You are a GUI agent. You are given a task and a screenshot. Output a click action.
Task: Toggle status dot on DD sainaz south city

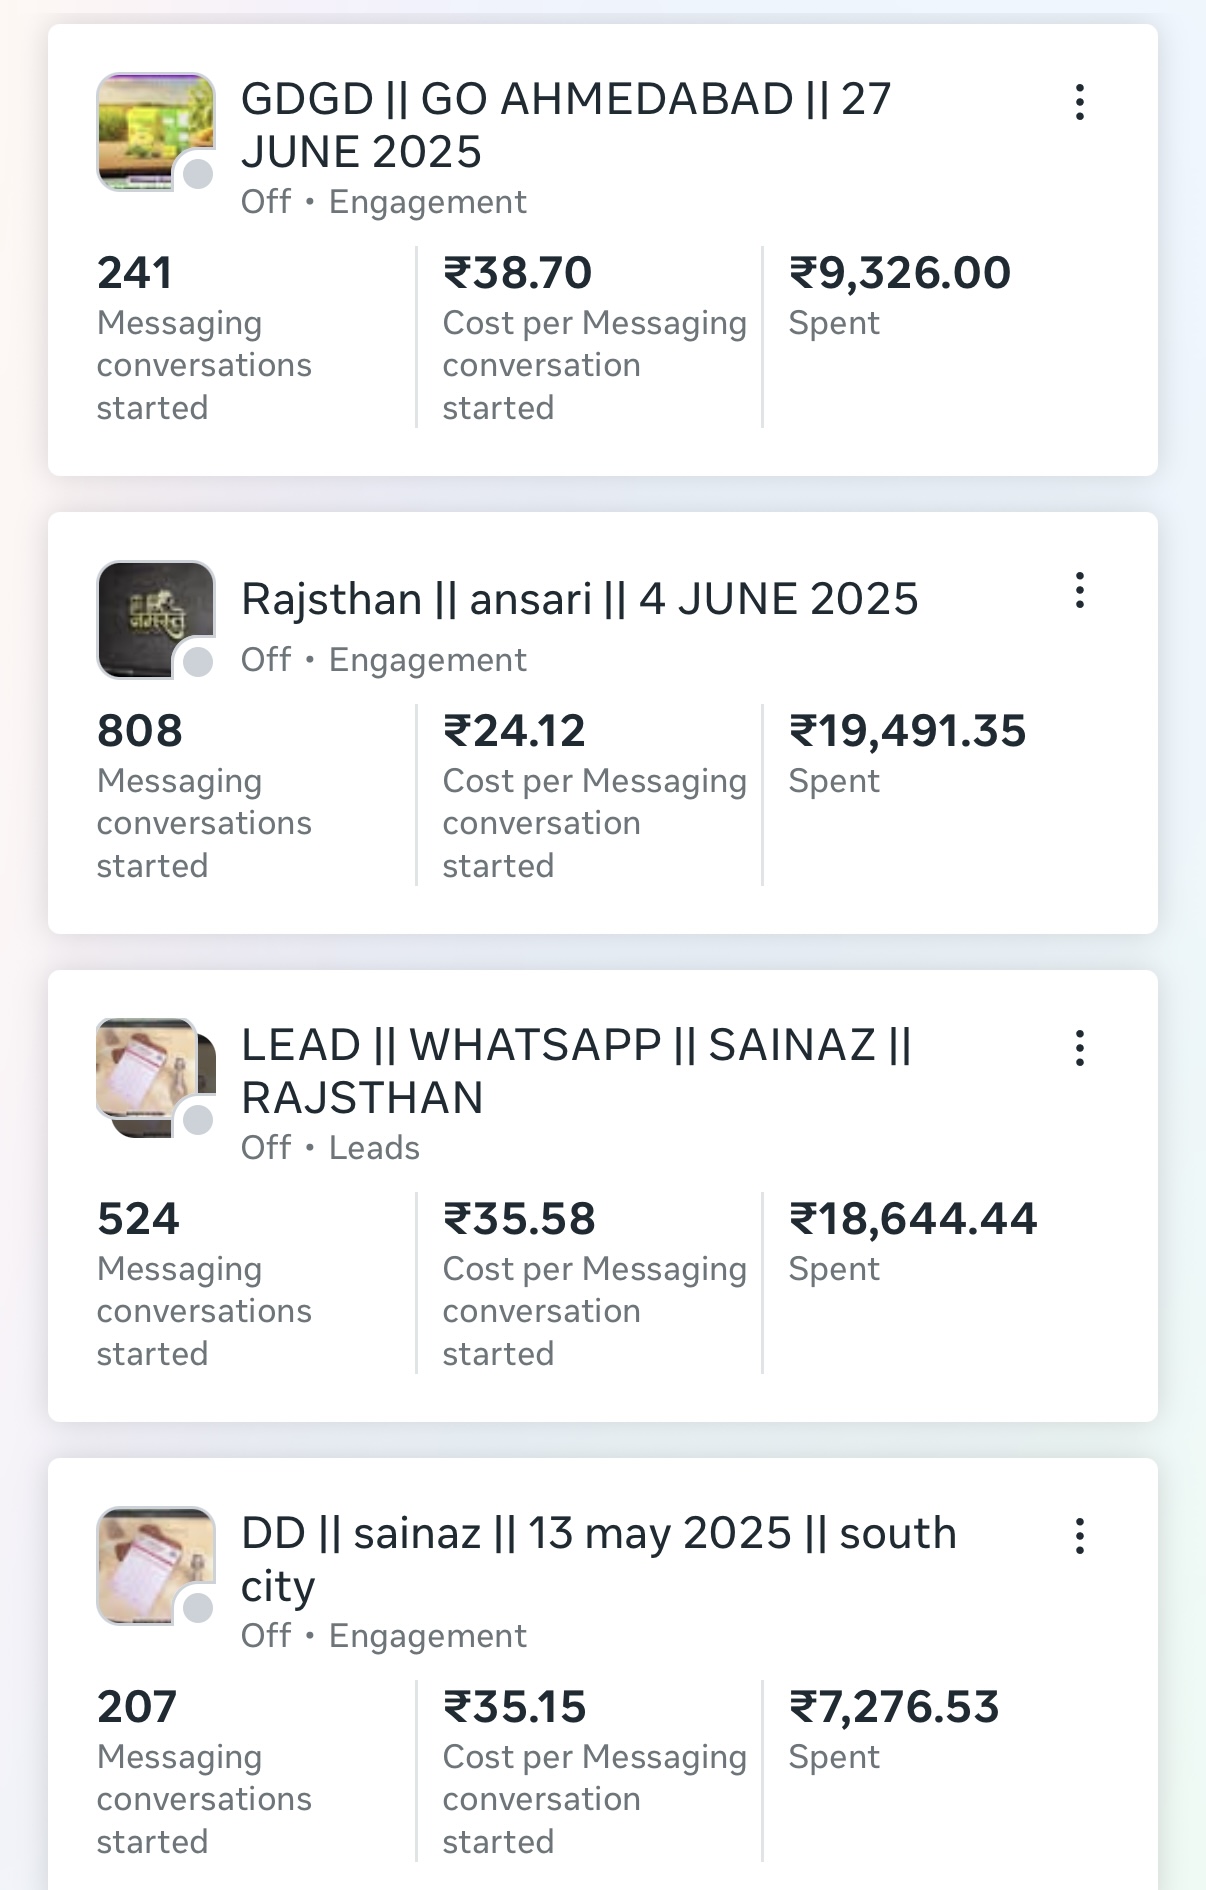pos(198,1608)
